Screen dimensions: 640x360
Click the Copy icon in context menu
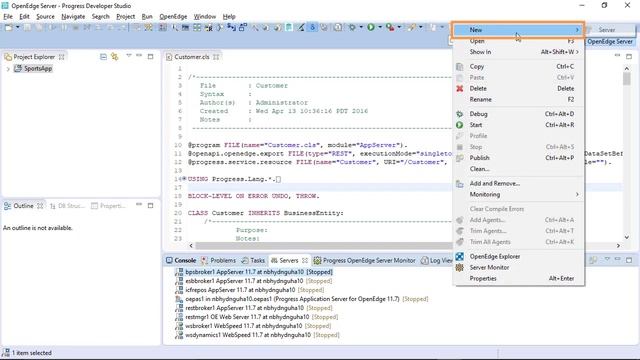(x=460, y=66)
